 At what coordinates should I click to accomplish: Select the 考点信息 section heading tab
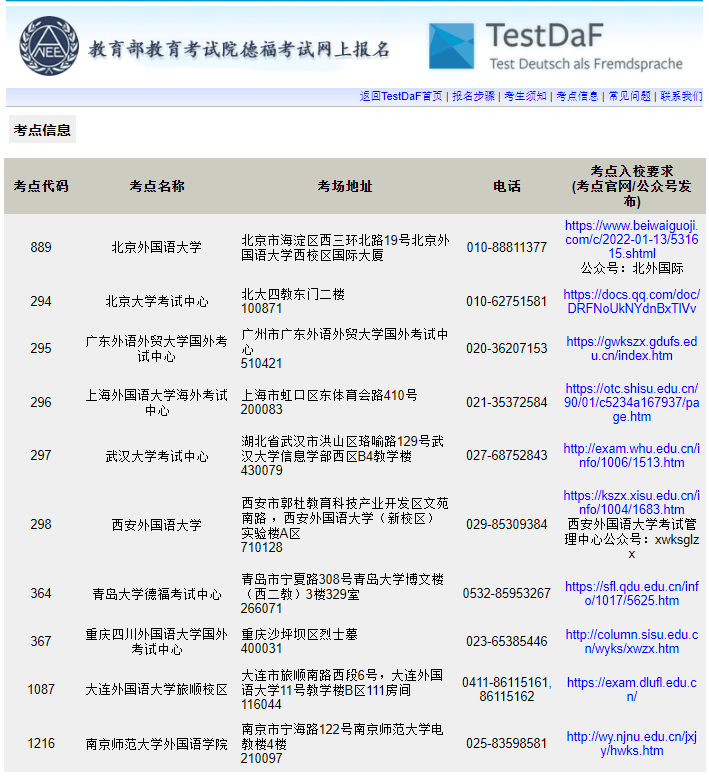(42, 130)
